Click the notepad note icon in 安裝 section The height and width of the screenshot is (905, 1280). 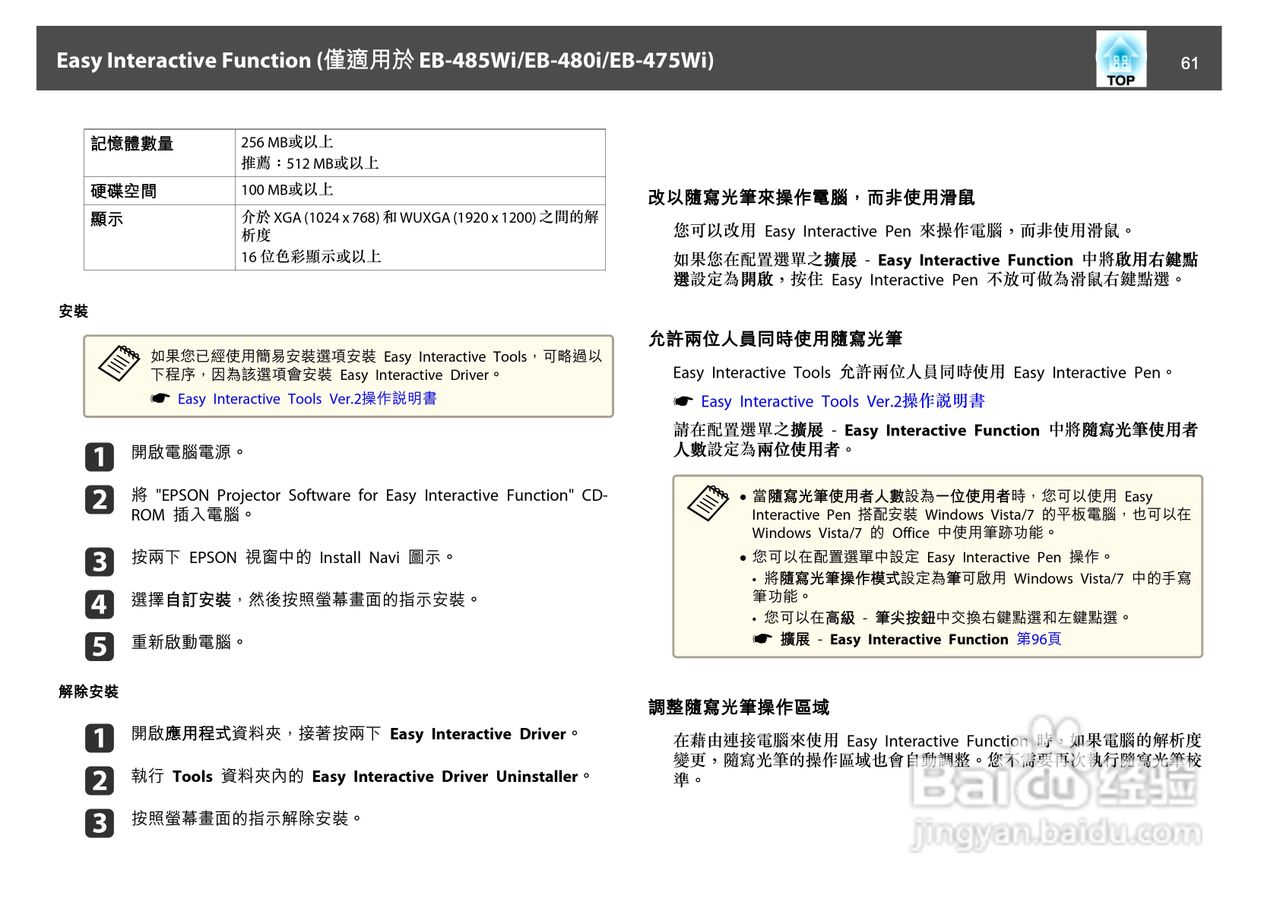(x=118, y=362)
